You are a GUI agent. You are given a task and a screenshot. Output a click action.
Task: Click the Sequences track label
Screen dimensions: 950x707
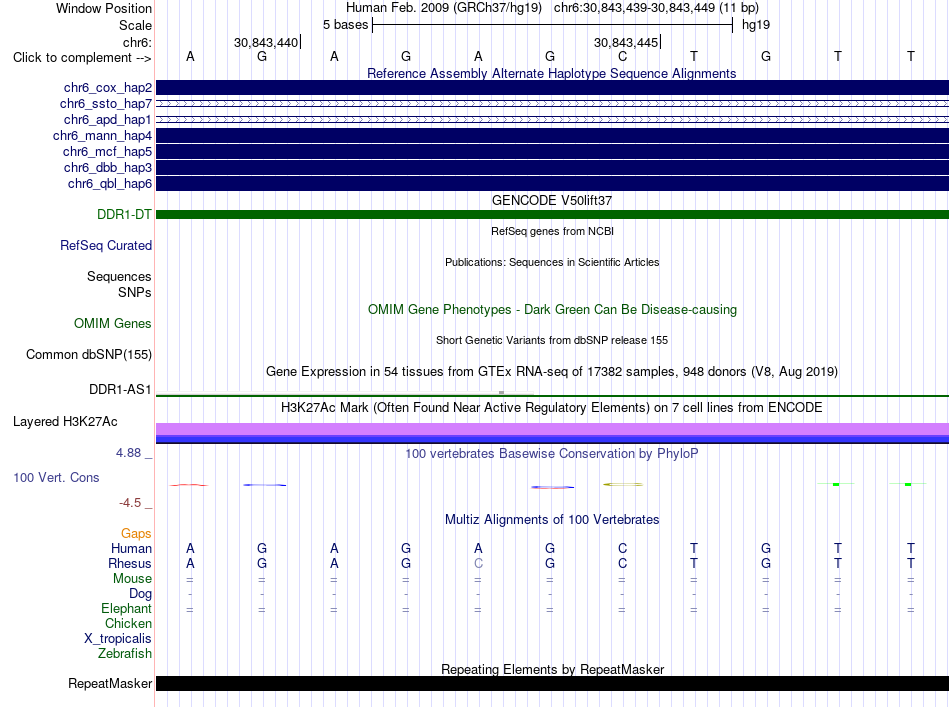[119, 276]
